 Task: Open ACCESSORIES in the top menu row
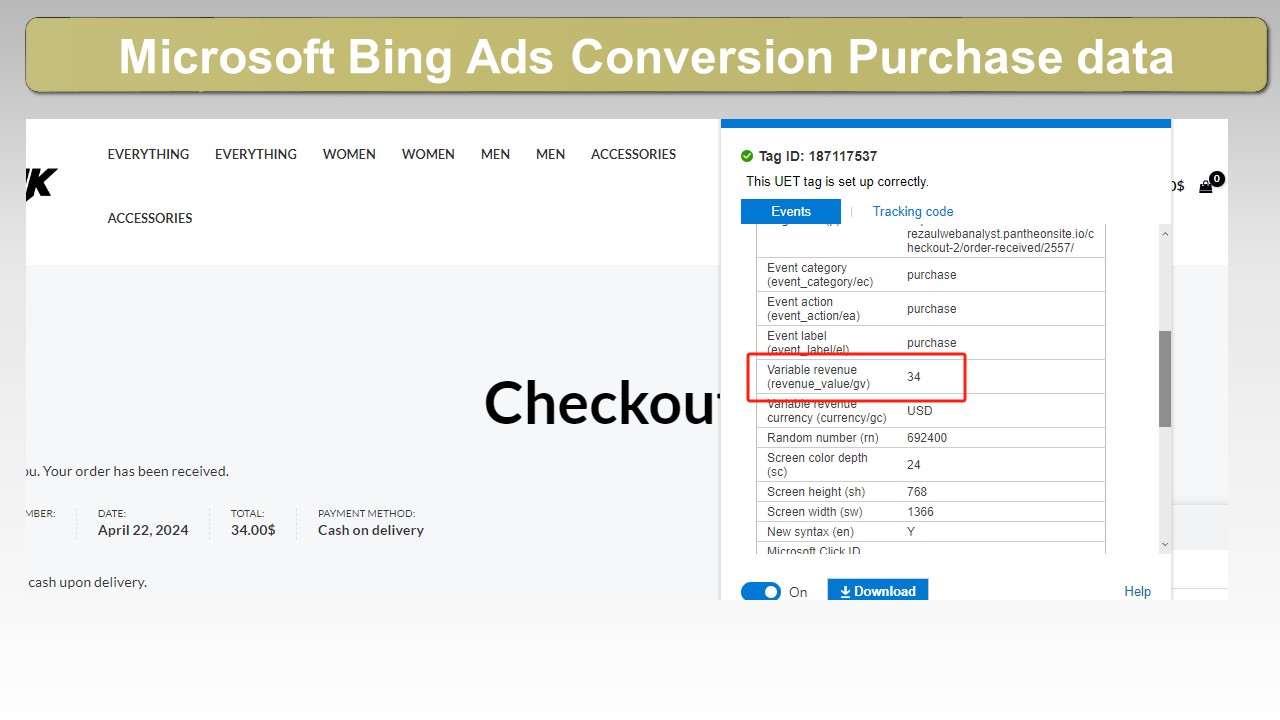tap(633, 154)
